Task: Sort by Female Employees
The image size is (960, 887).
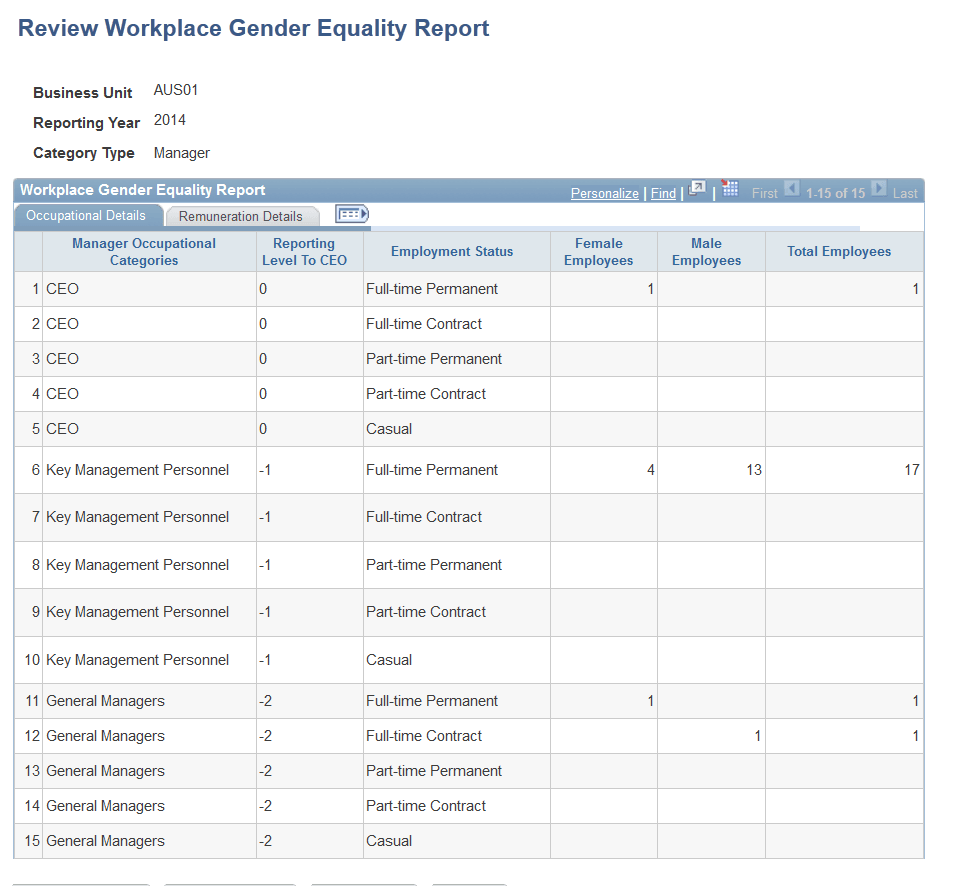Action: (x=598, y=250)
